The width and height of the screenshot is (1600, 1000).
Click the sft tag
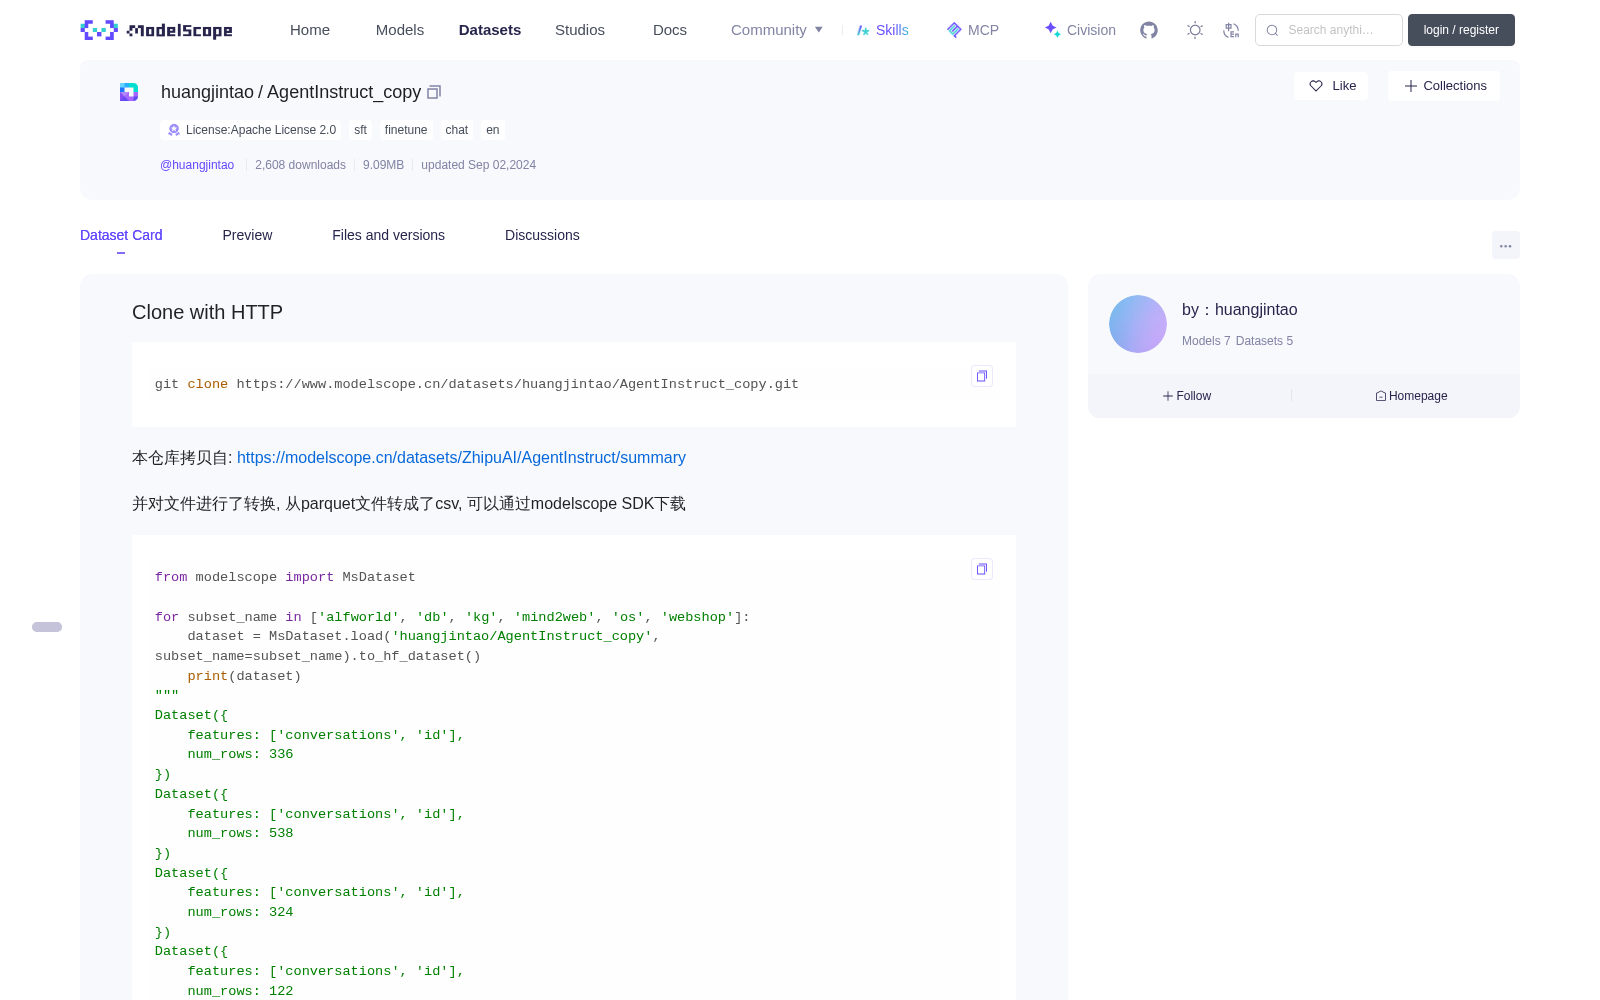coord(360,130)
